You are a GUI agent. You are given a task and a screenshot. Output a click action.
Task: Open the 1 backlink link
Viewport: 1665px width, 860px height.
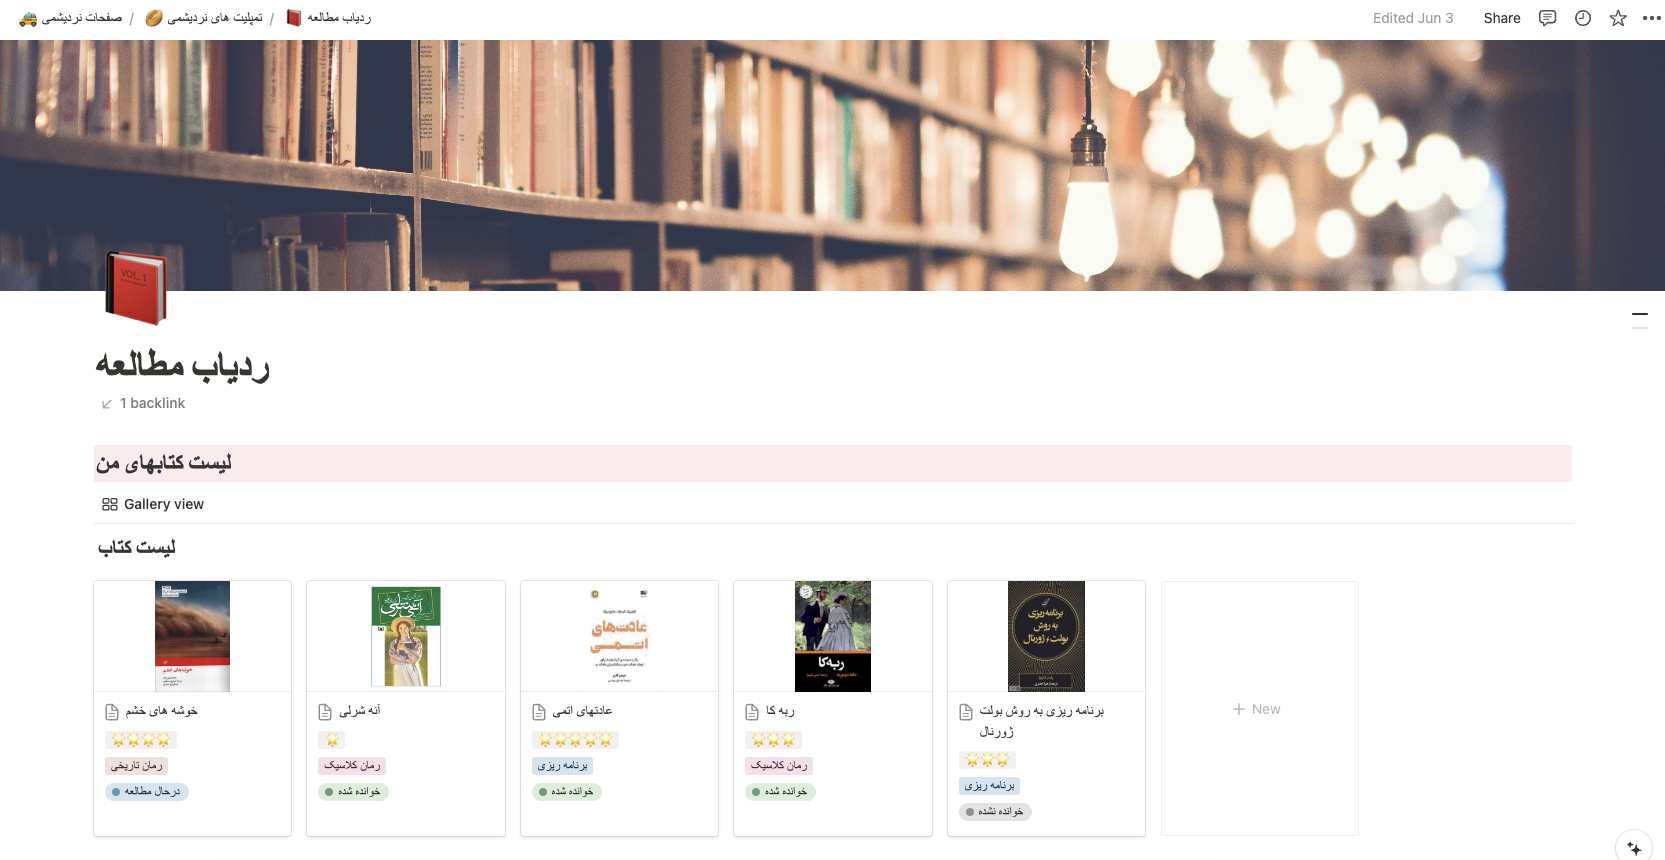coord(152,403)
